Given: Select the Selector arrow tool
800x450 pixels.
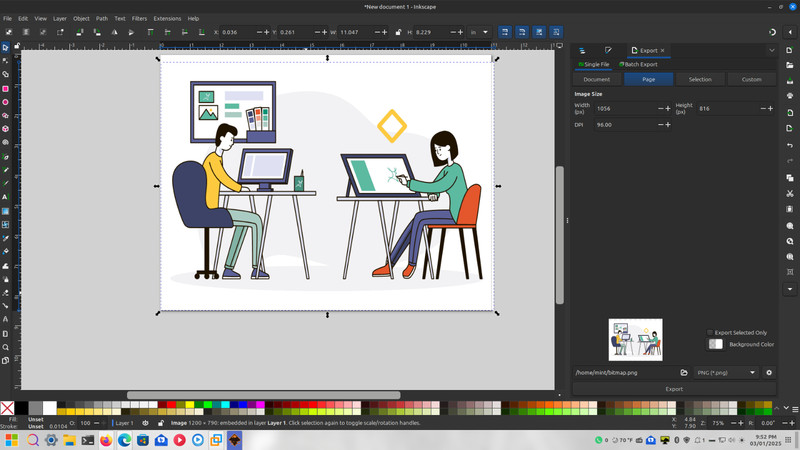Looking at the screenshot, I should click(x=6, y=47).
